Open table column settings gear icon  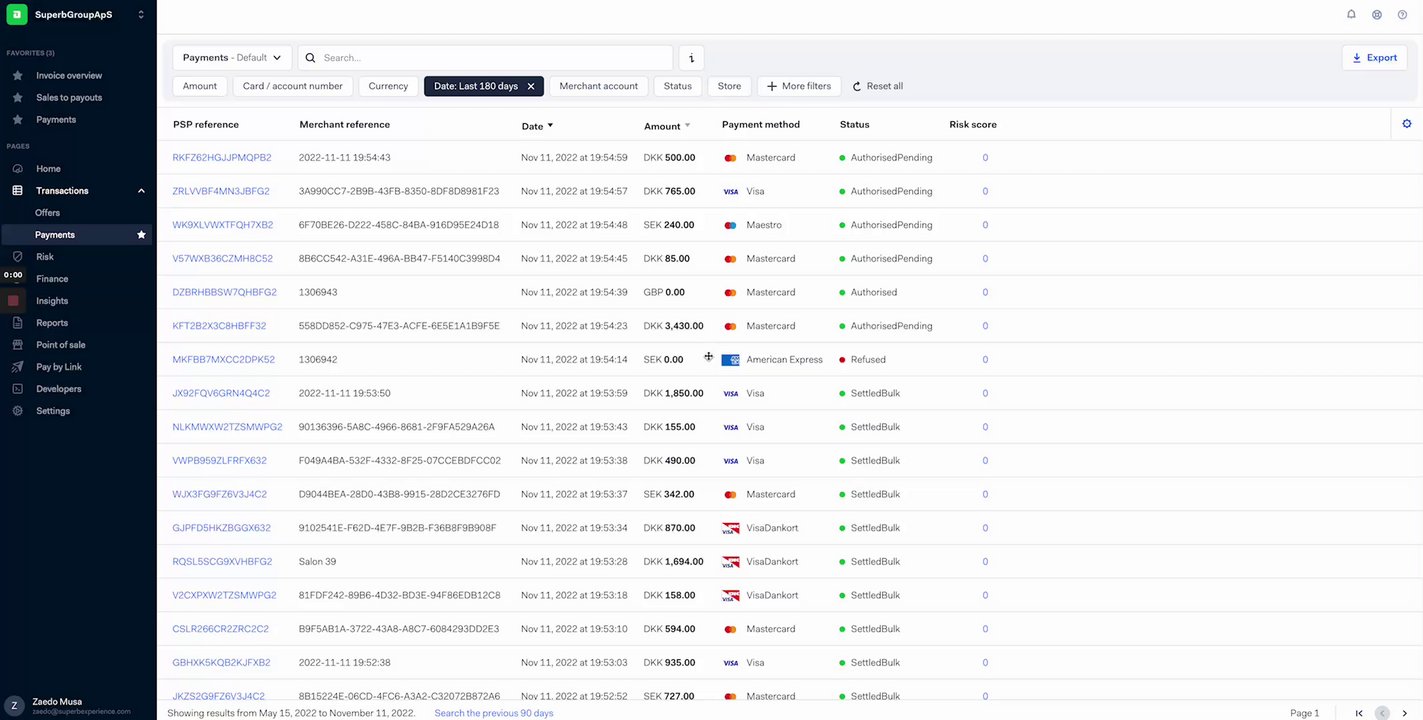click(1407, 124)
